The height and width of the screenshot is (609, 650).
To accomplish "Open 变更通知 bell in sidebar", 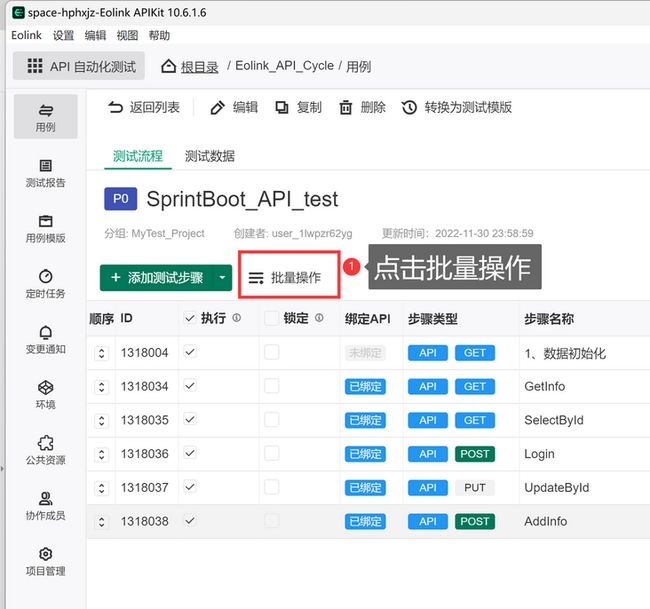I will pyautogui.click(x=46, y=340).
